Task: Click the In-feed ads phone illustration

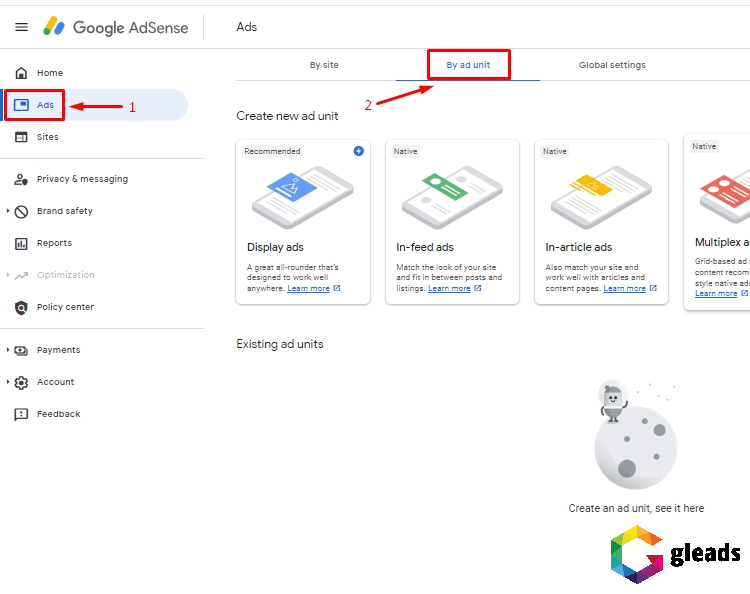Action: coord(452,197)
